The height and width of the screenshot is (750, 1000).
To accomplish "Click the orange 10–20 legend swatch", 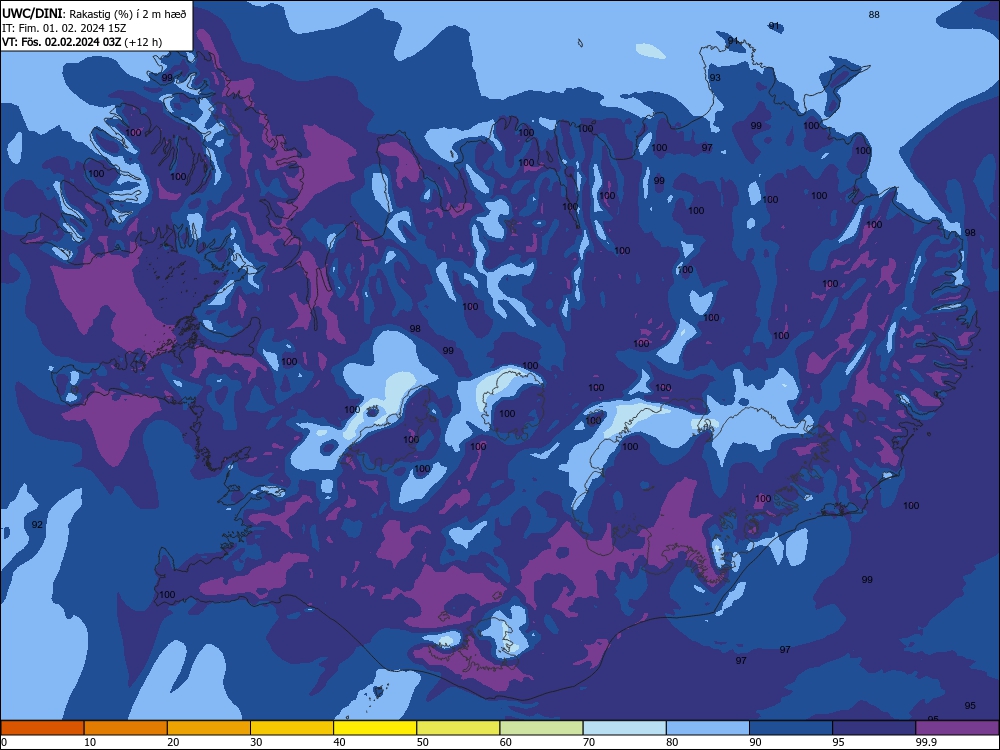I will click(126, 728).
